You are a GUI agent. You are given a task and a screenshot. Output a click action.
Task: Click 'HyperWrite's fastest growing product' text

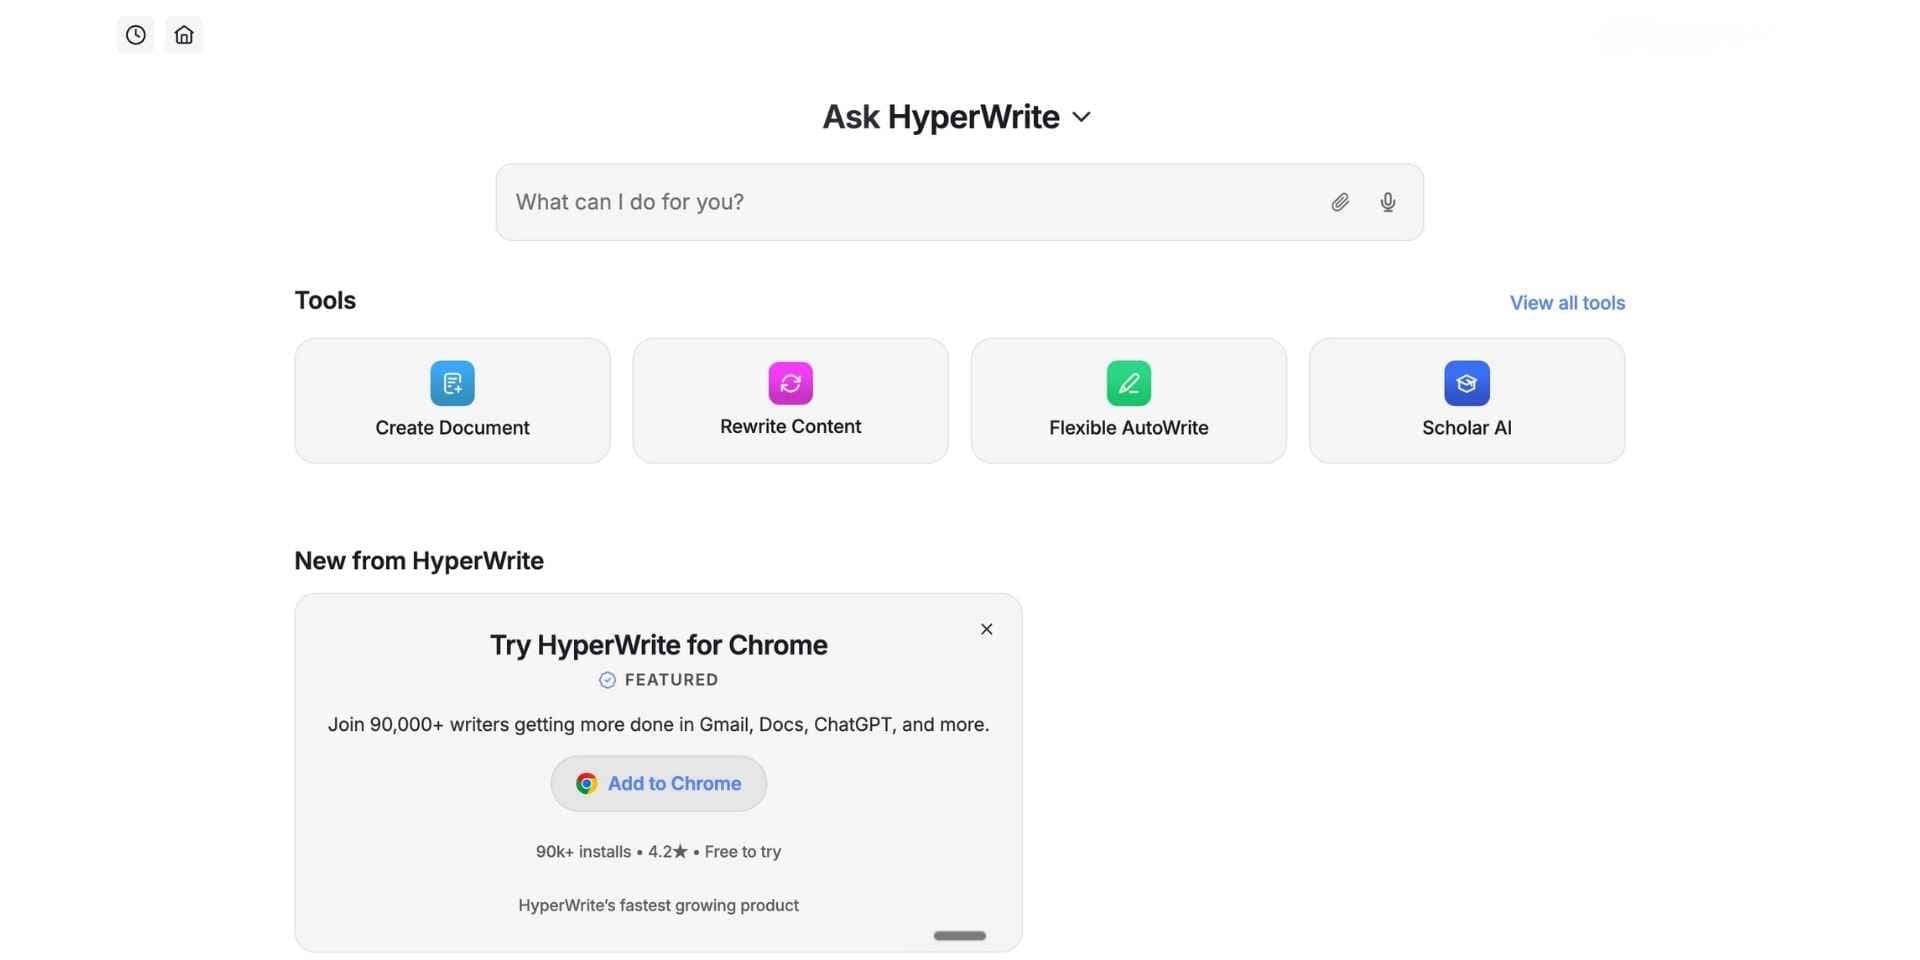pyautogui.click(x=658, y=905)
